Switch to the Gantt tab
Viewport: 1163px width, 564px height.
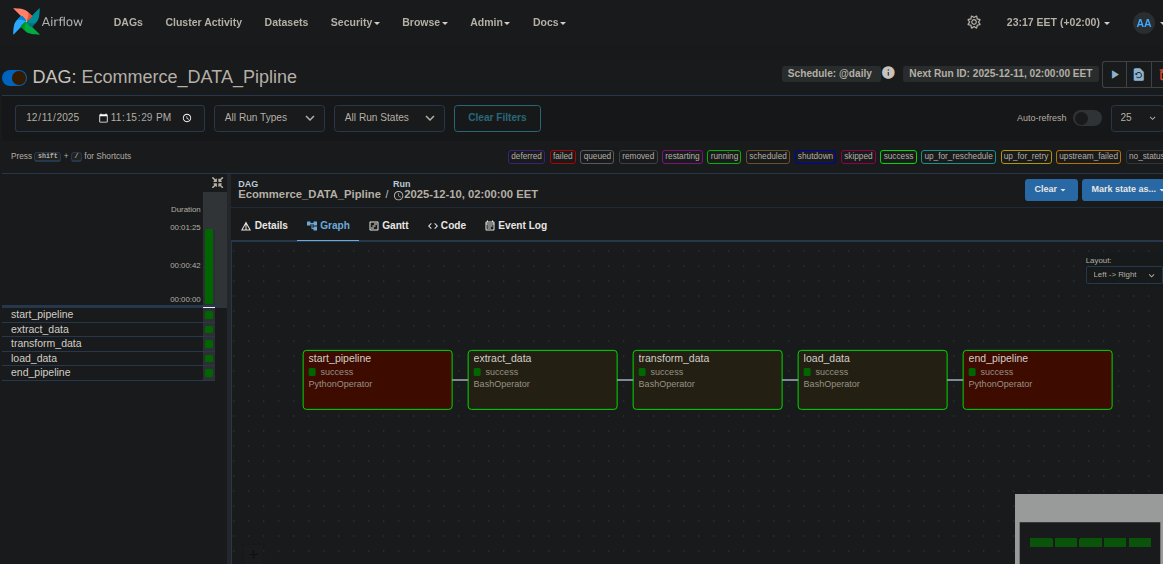tap(389, 226)
